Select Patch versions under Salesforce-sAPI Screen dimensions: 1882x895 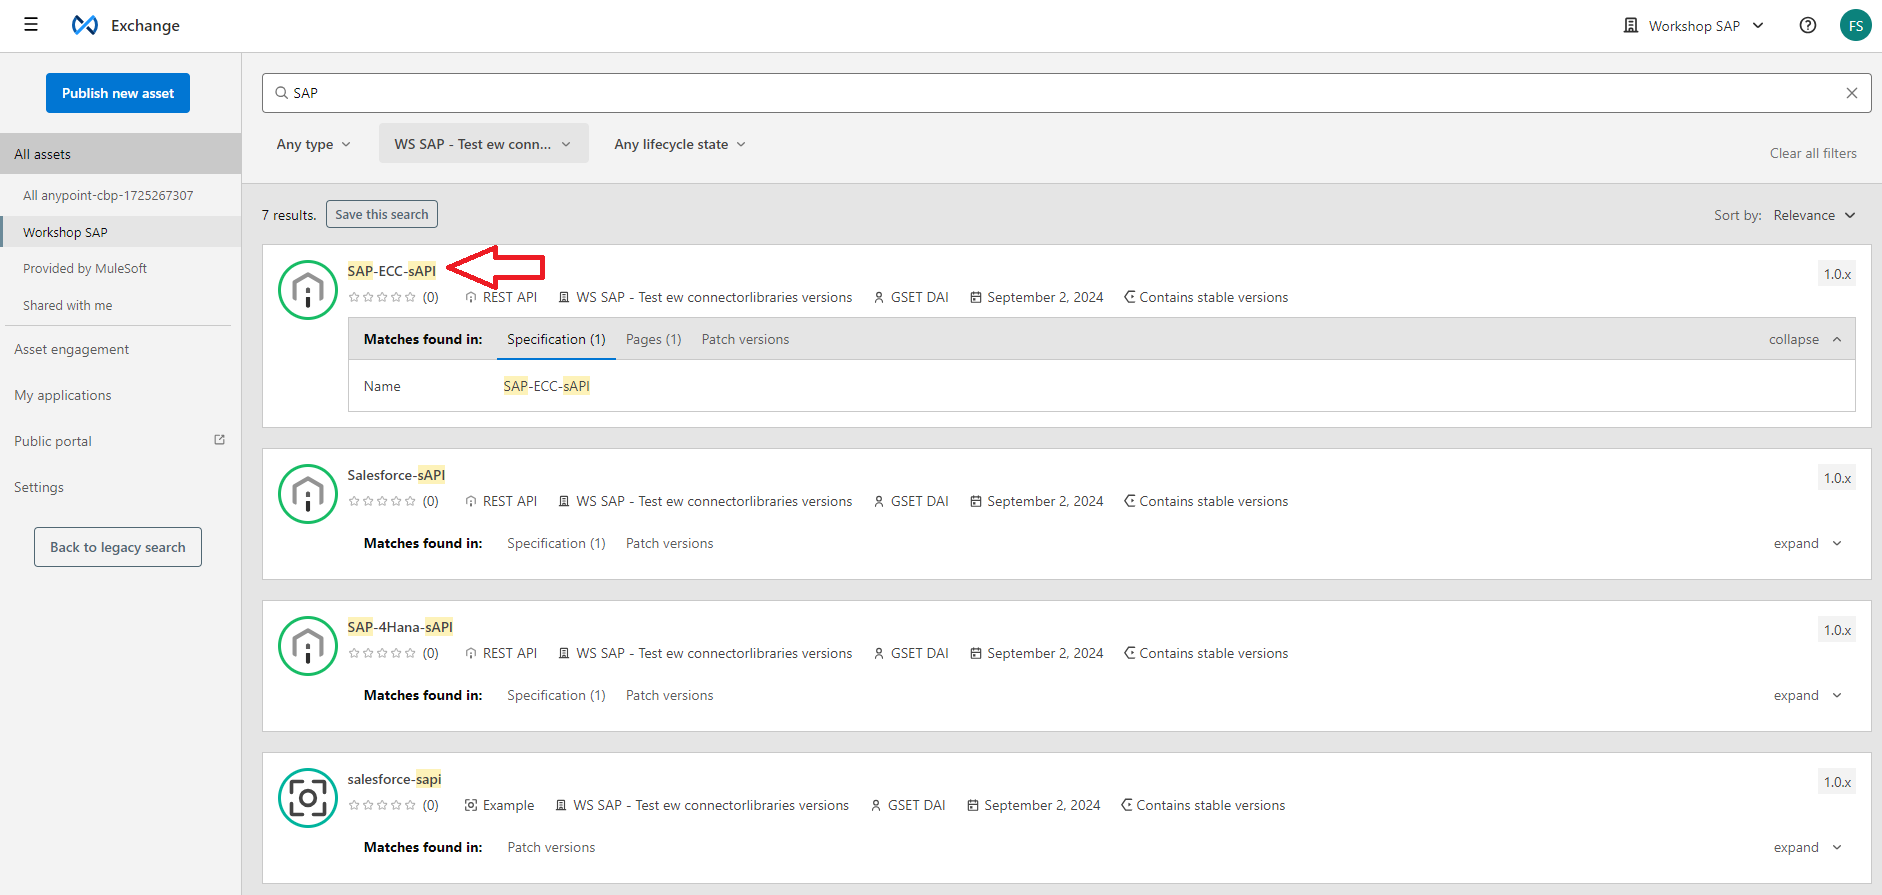pos(669,543)
